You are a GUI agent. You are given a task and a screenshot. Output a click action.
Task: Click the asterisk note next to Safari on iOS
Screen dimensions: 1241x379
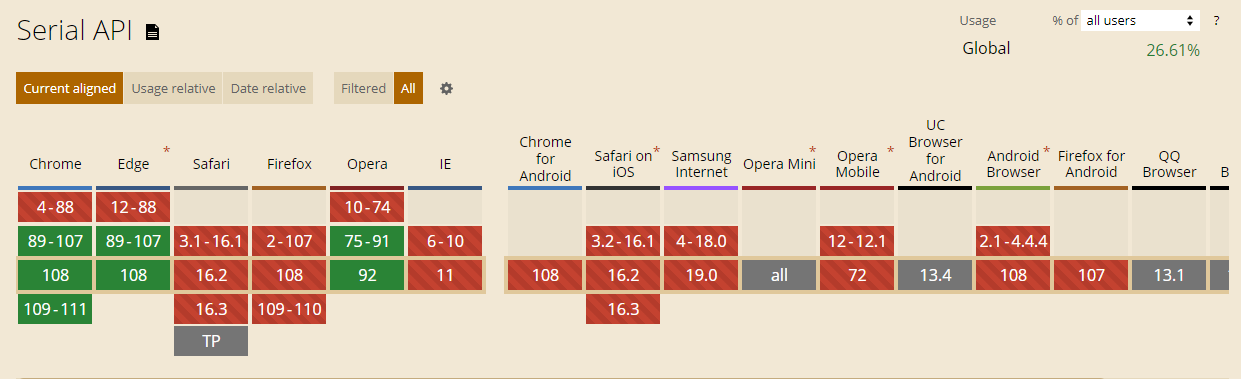657,151
